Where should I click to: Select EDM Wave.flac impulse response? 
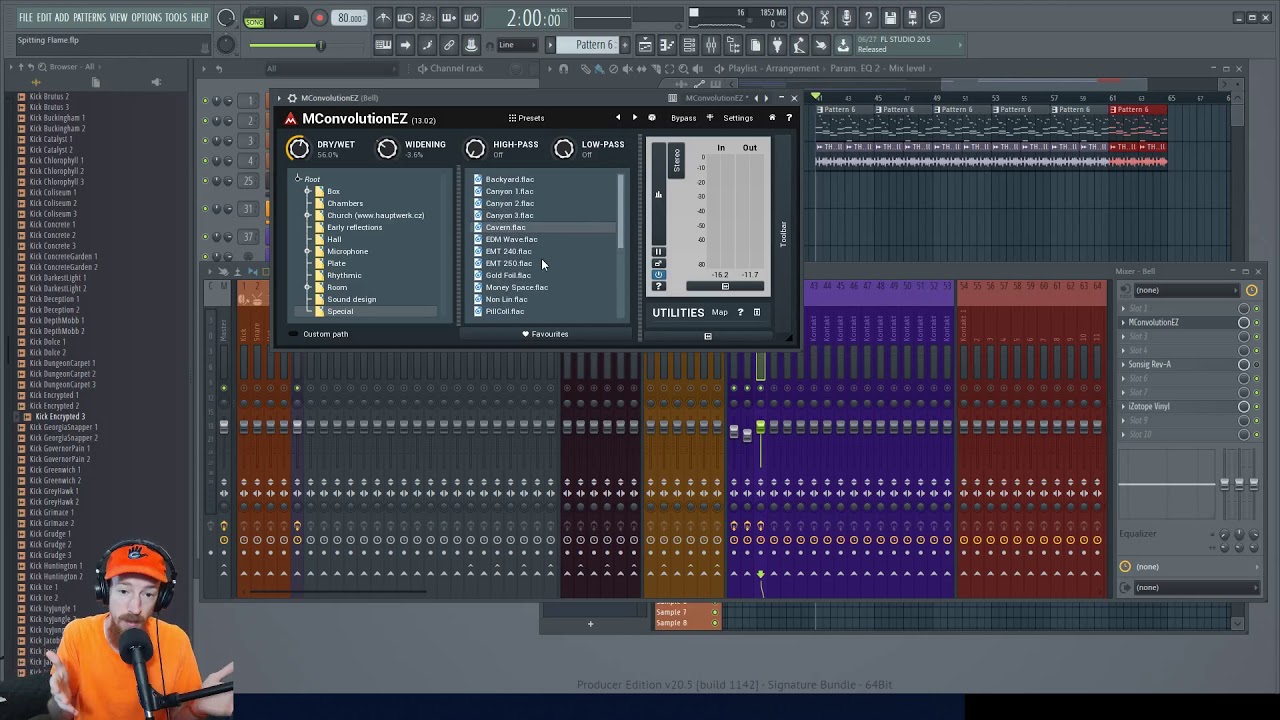coord(511,239)
